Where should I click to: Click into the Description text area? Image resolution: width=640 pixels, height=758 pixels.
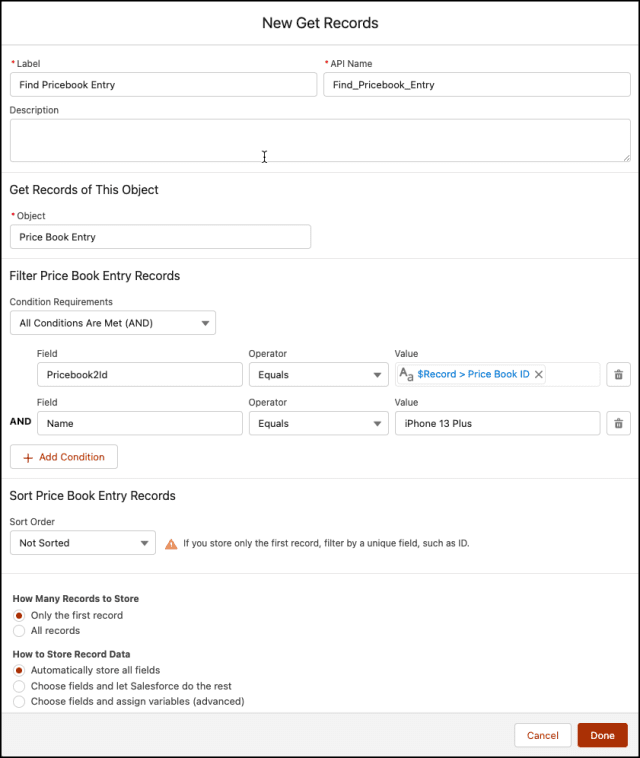tap(320, 140)
